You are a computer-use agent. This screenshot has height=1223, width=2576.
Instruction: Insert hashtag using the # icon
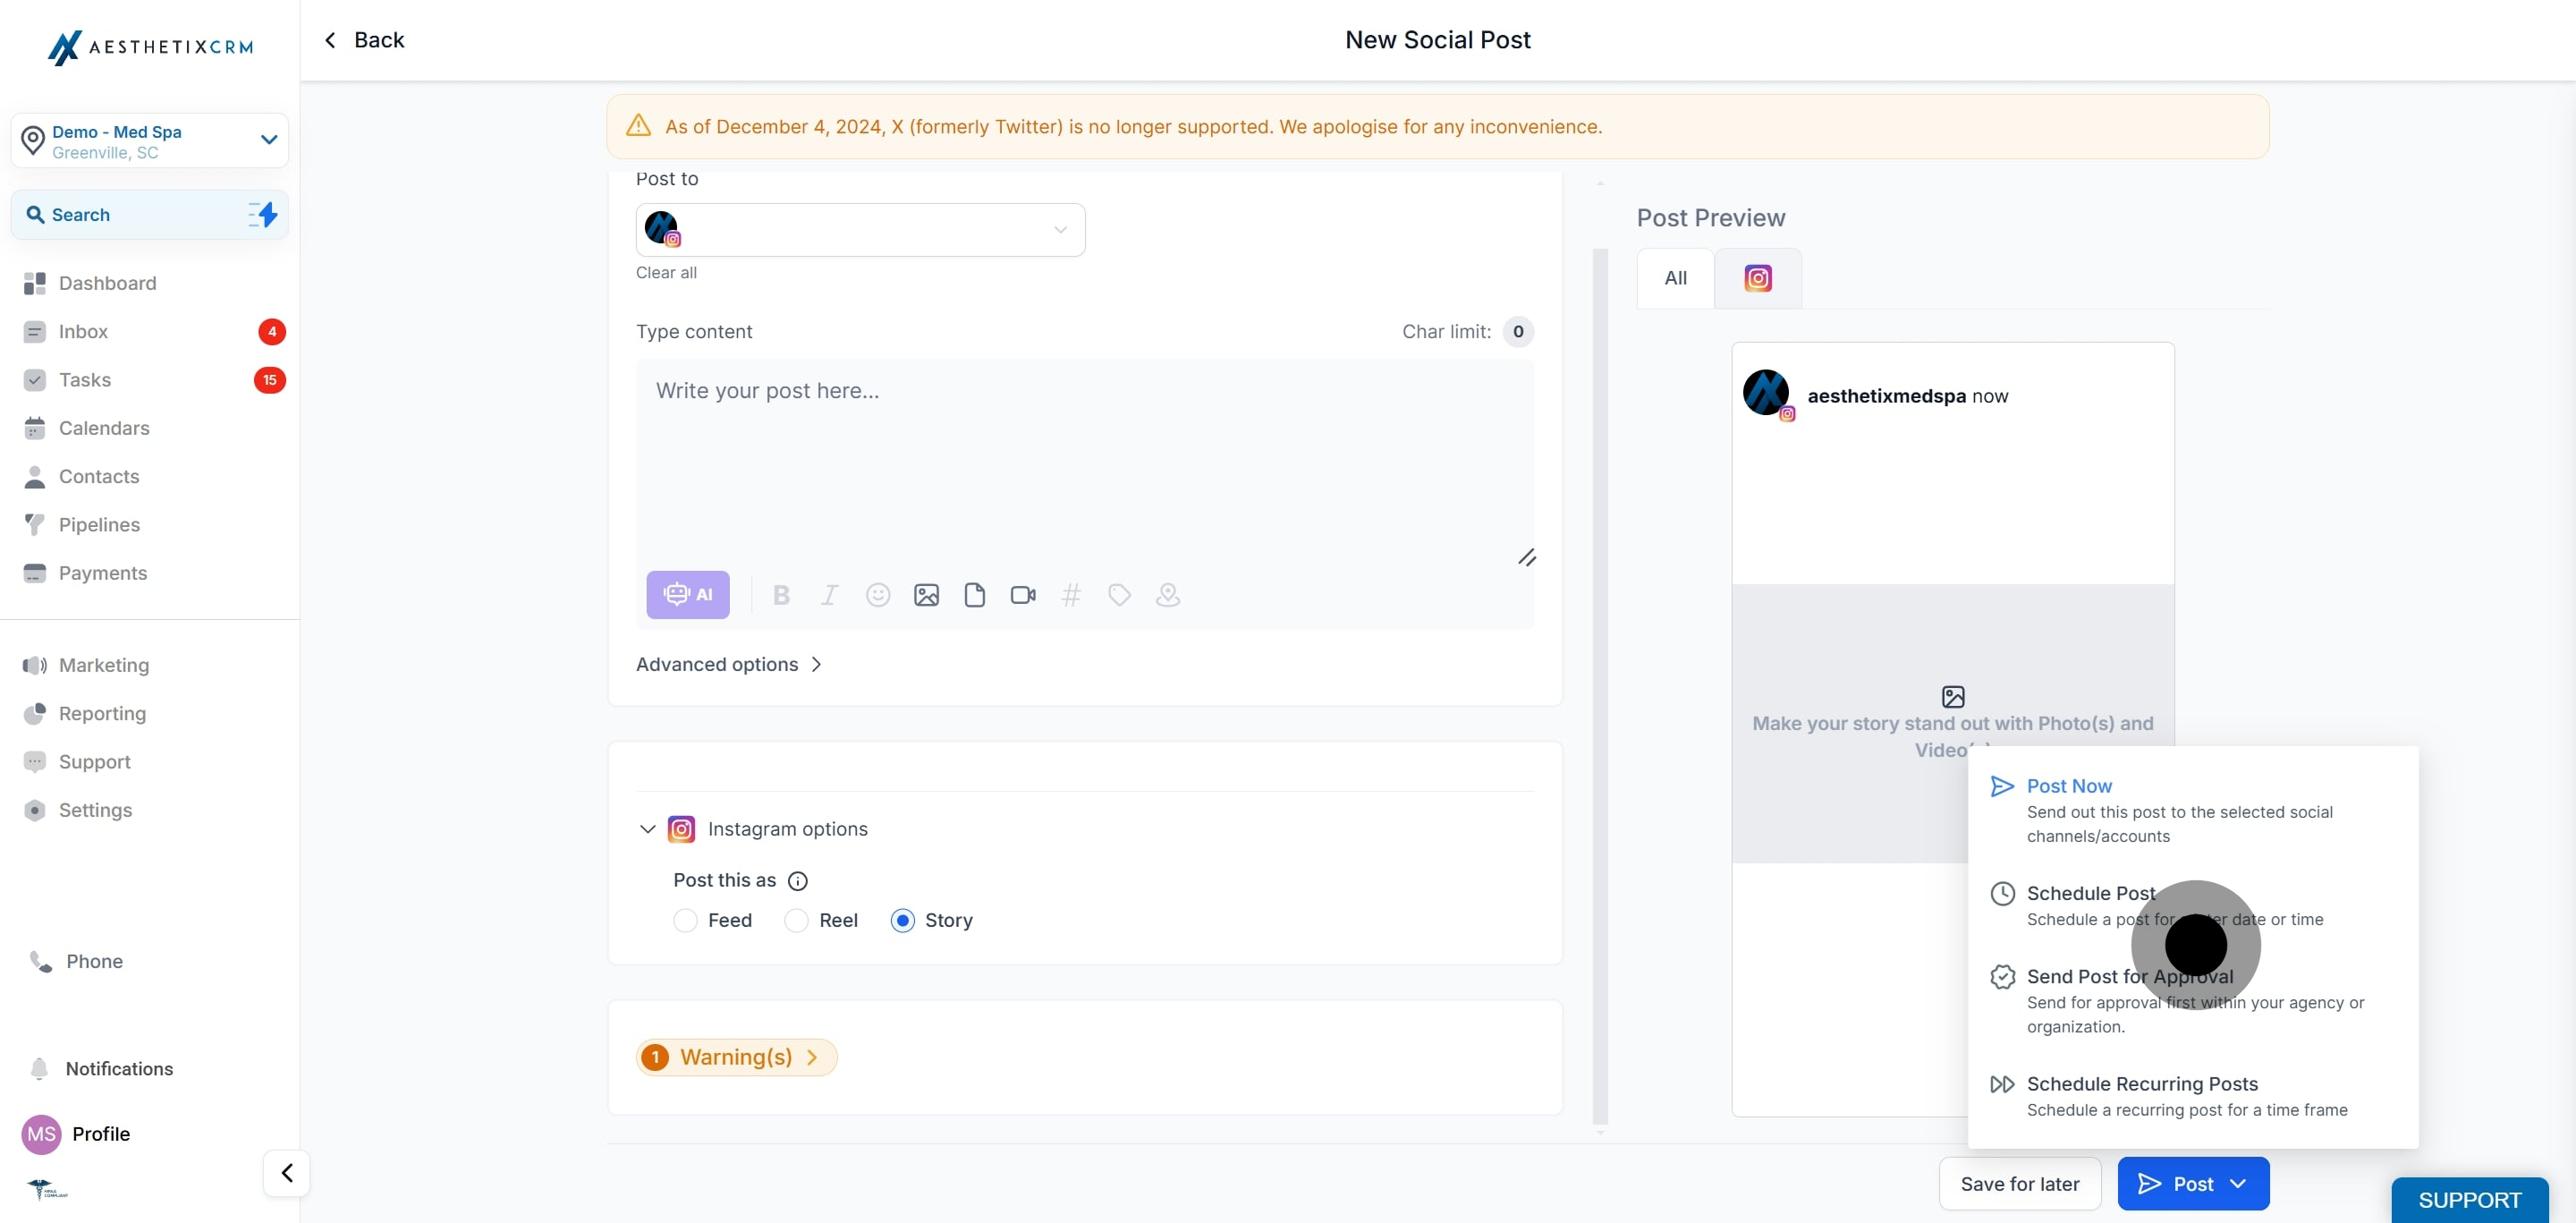point(1070,595)
